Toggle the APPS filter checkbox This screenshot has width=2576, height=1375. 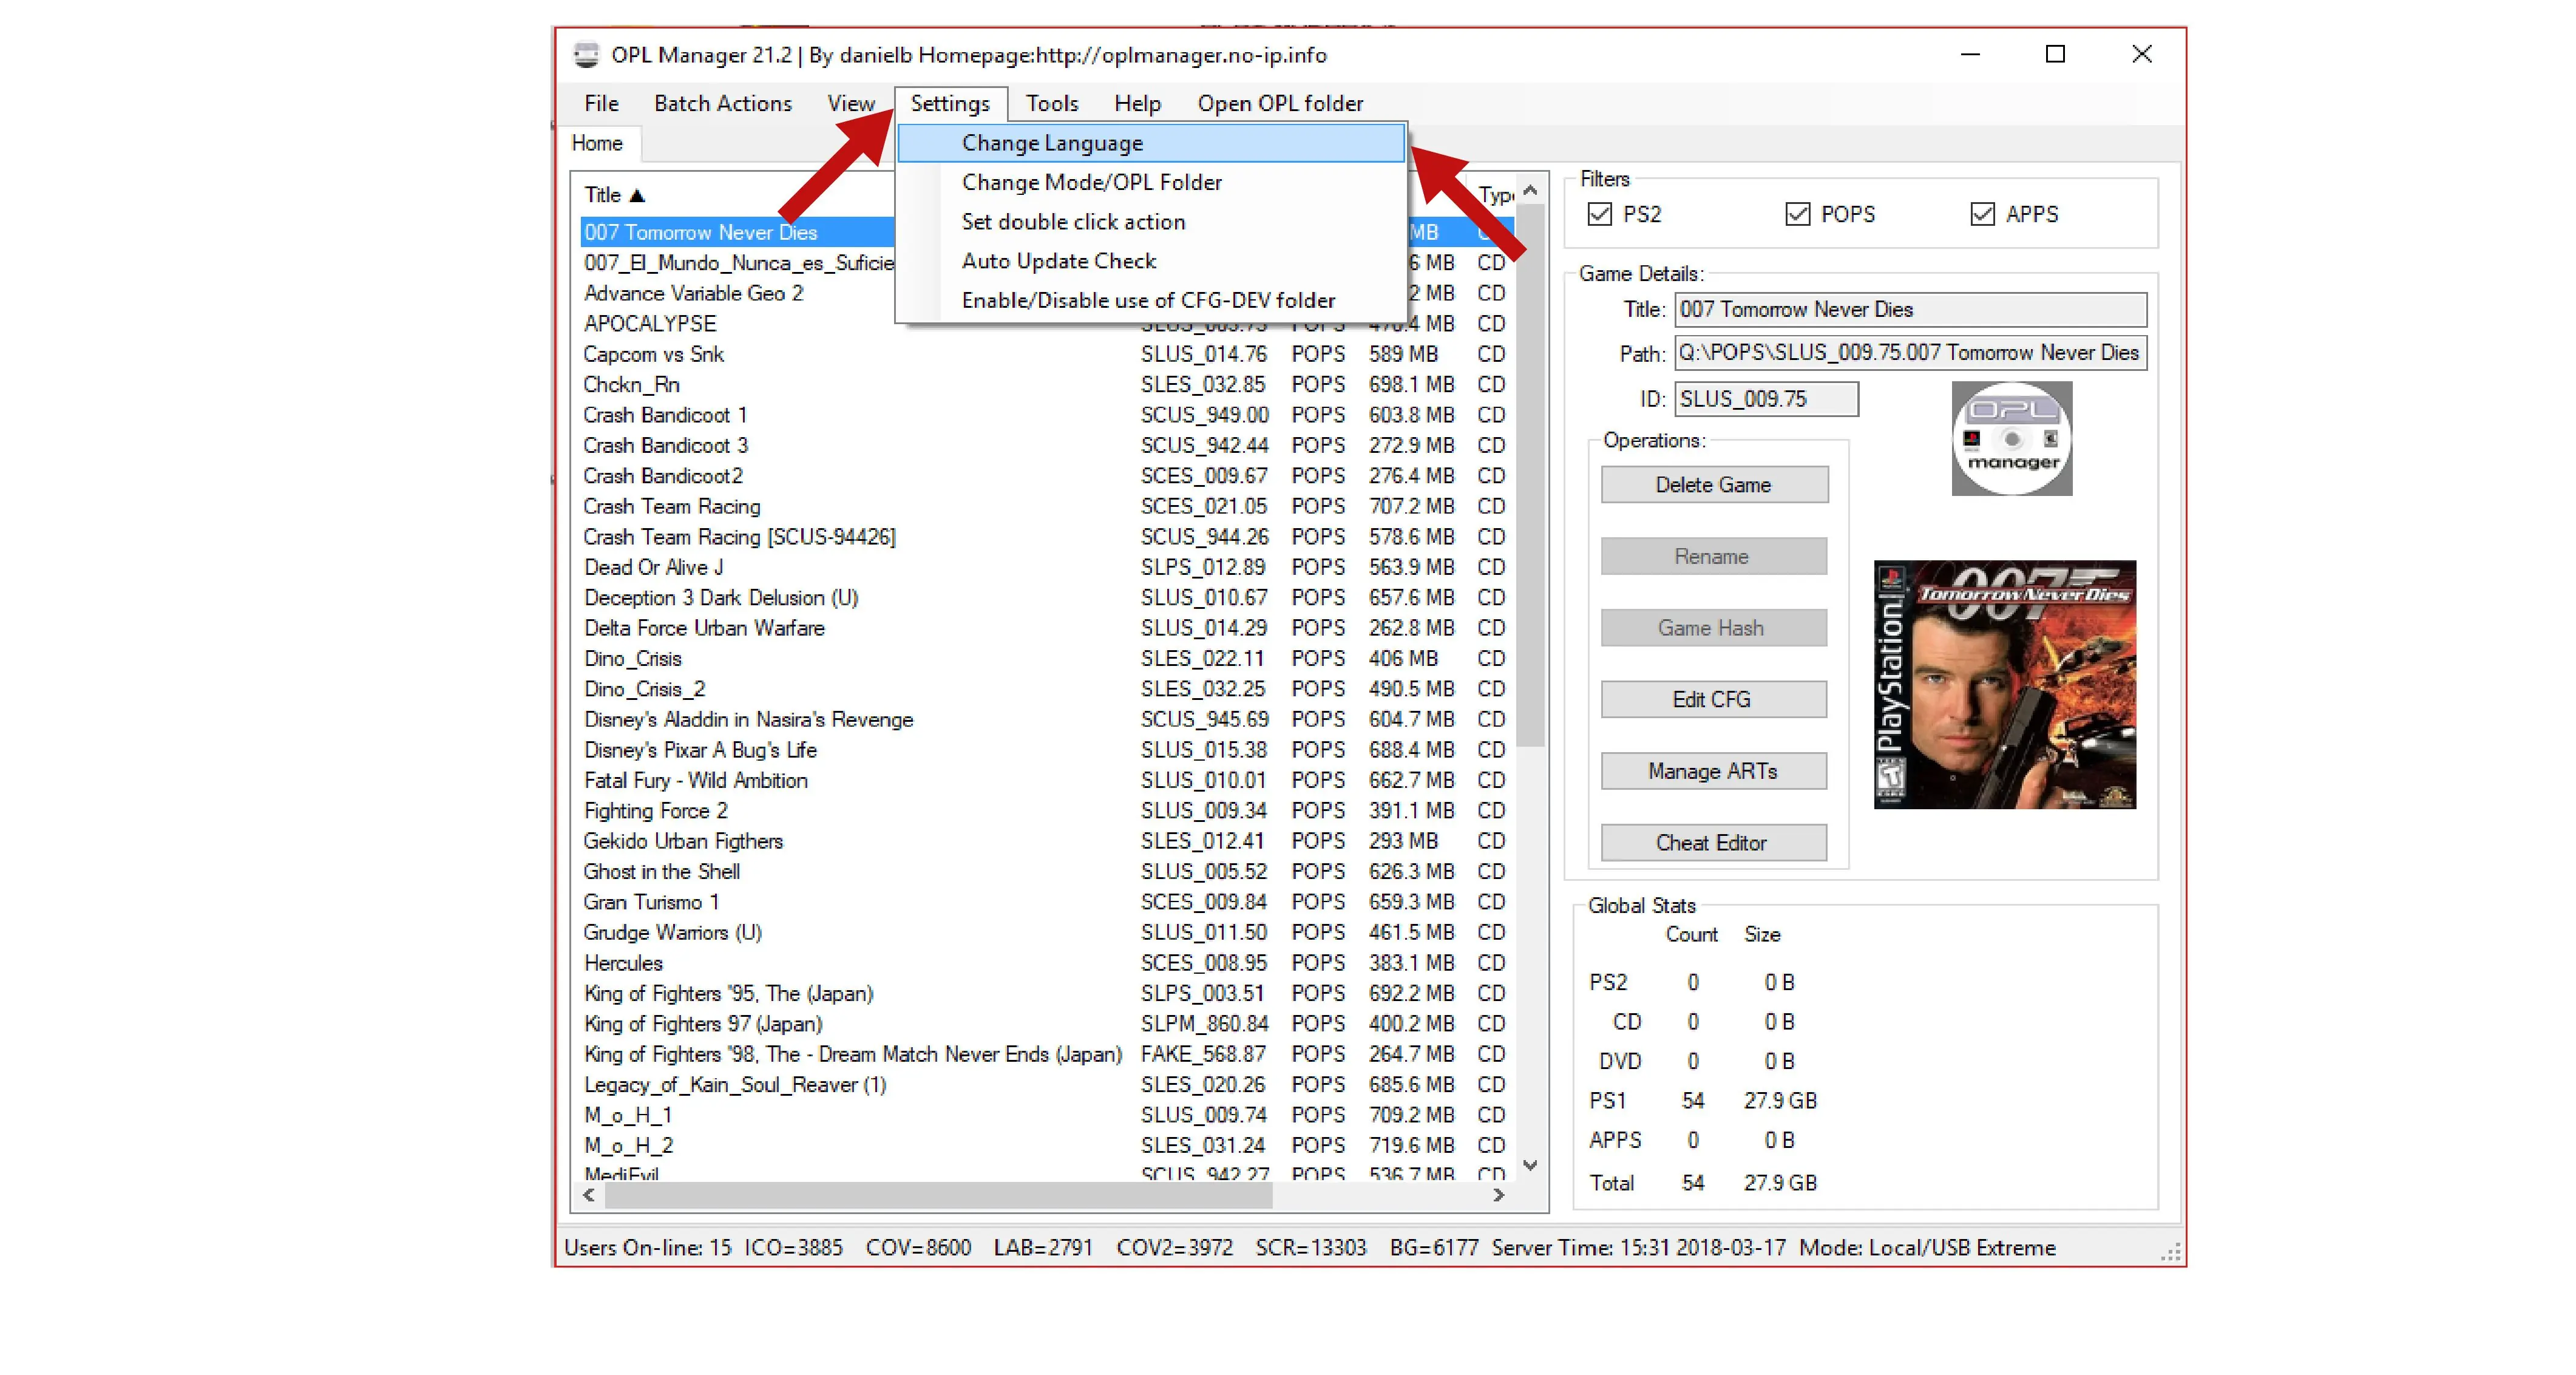click(1982, 214)
